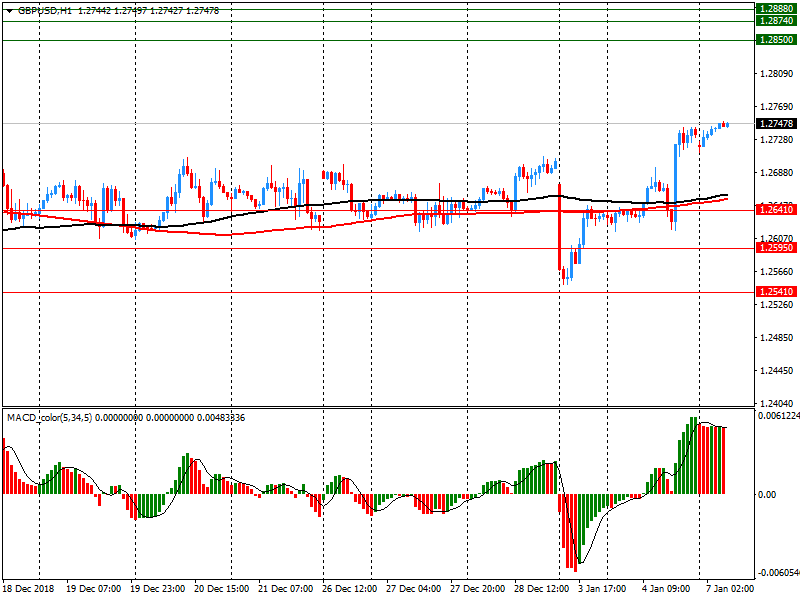The height and width of the screenshot is (600, 800).
Task: Click the 18 Dec 2018 date label
Action: click(x=31, y=589)
